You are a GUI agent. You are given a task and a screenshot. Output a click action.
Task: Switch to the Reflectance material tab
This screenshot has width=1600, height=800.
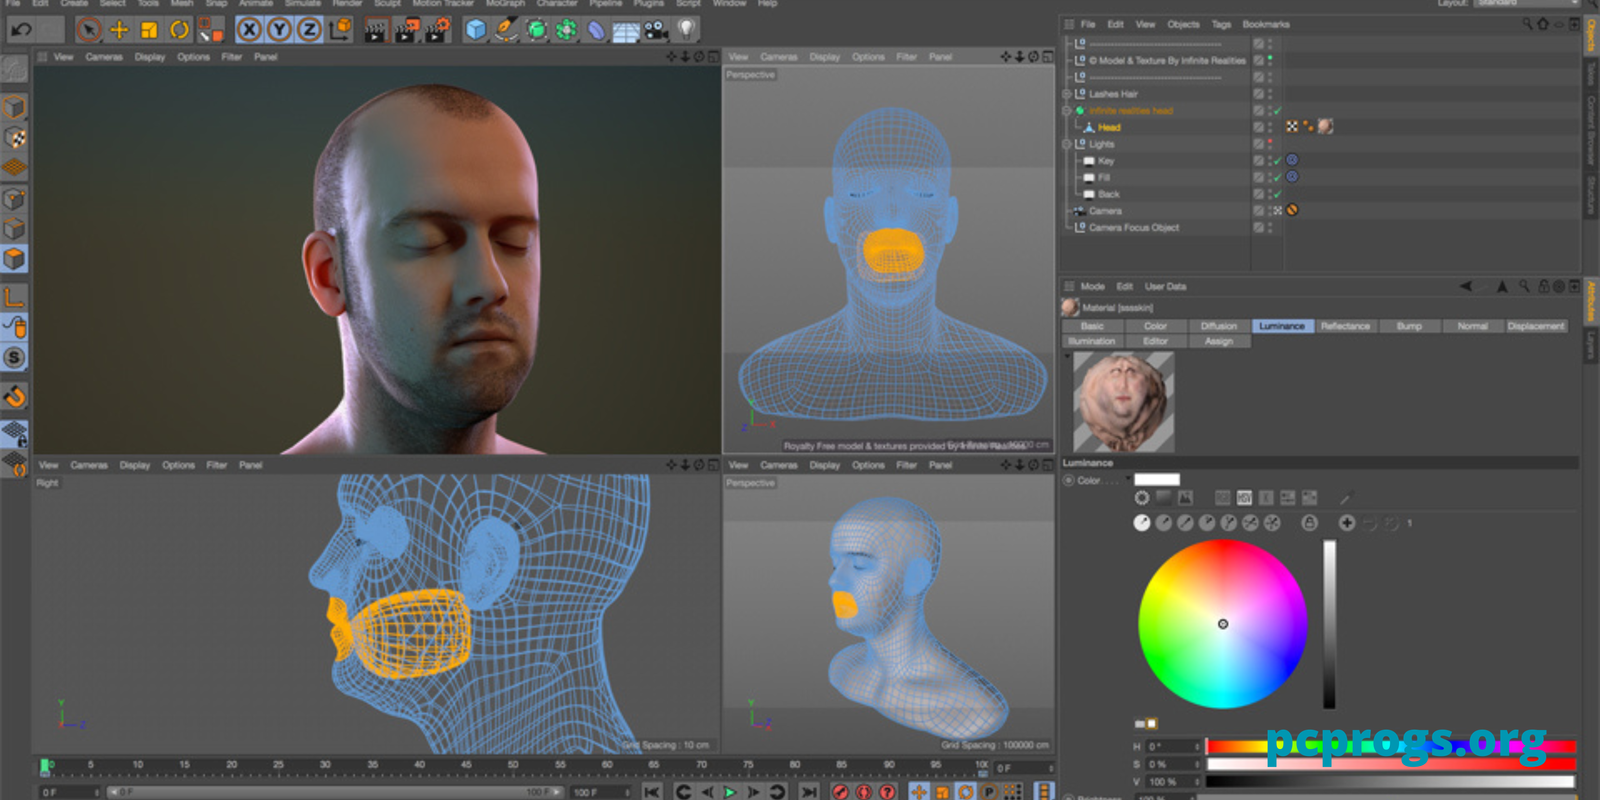pyautogui.click(x=1345, y=326)
